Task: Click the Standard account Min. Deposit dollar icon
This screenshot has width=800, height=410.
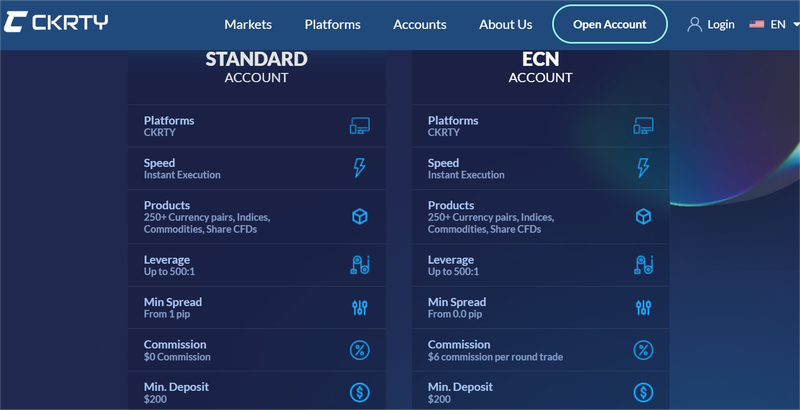Action: (360, 393)
